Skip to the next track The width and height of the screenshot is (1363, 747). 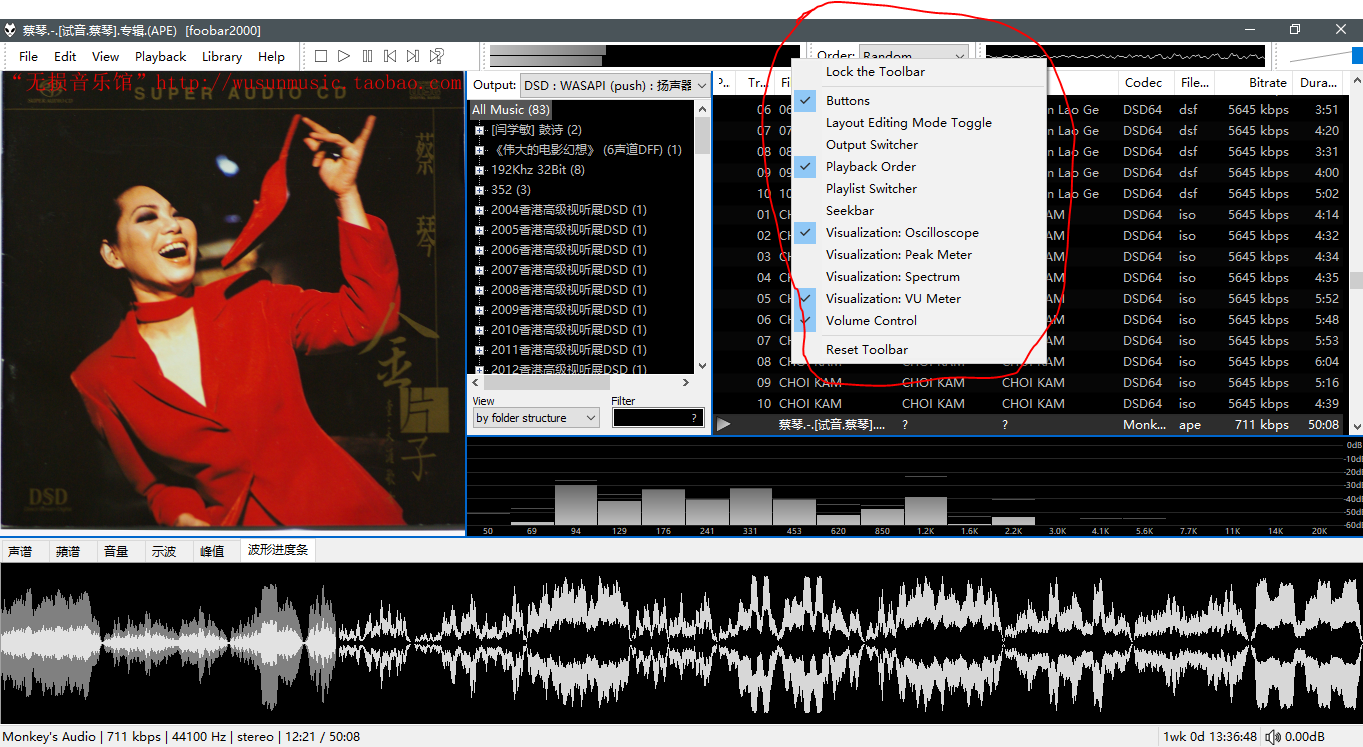pyautogui.click(x=413, y=57)
